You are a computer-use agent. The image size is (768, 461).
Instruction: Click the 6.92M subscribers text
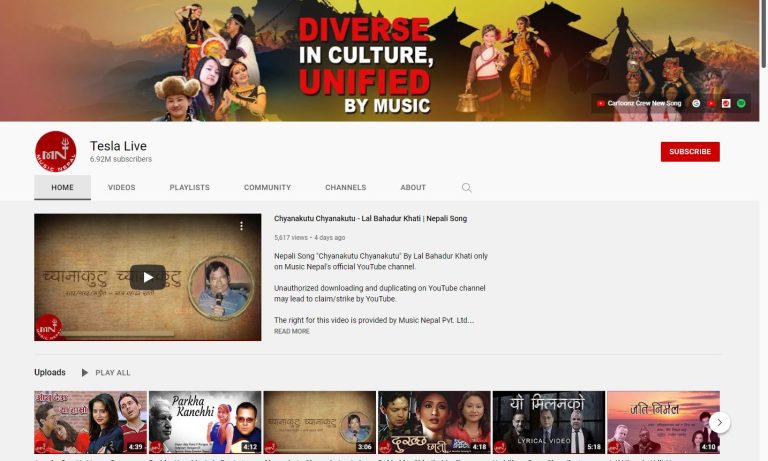[x=120, y=159]
